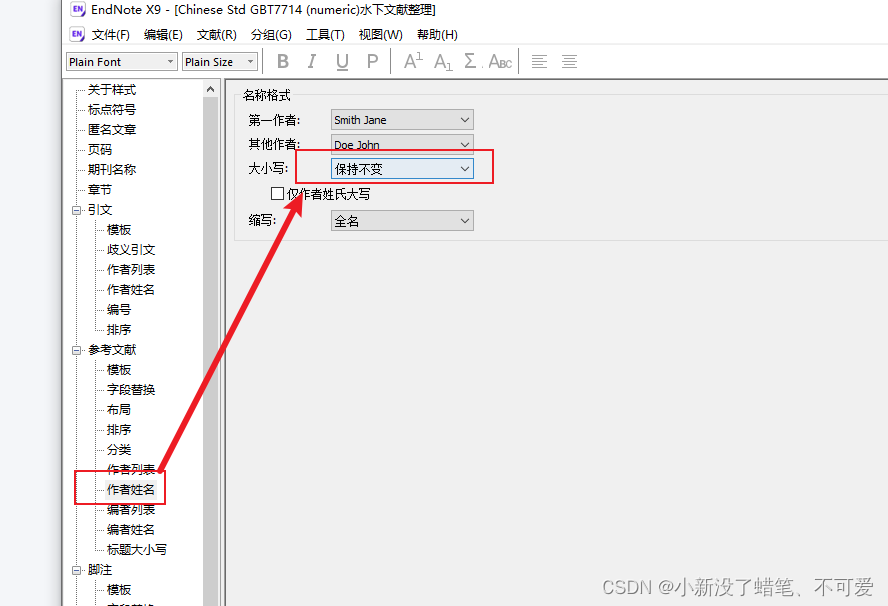Open the 编辑(E) menu
Viewport: 888px width, 606px height.
tap(163, 35)
